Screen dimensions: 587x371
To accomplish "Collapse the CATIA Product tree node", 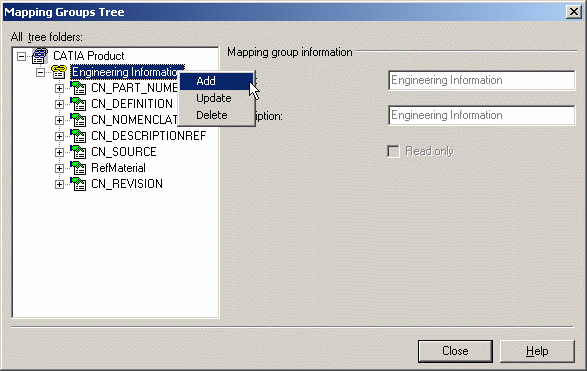I will coord(22,57).
